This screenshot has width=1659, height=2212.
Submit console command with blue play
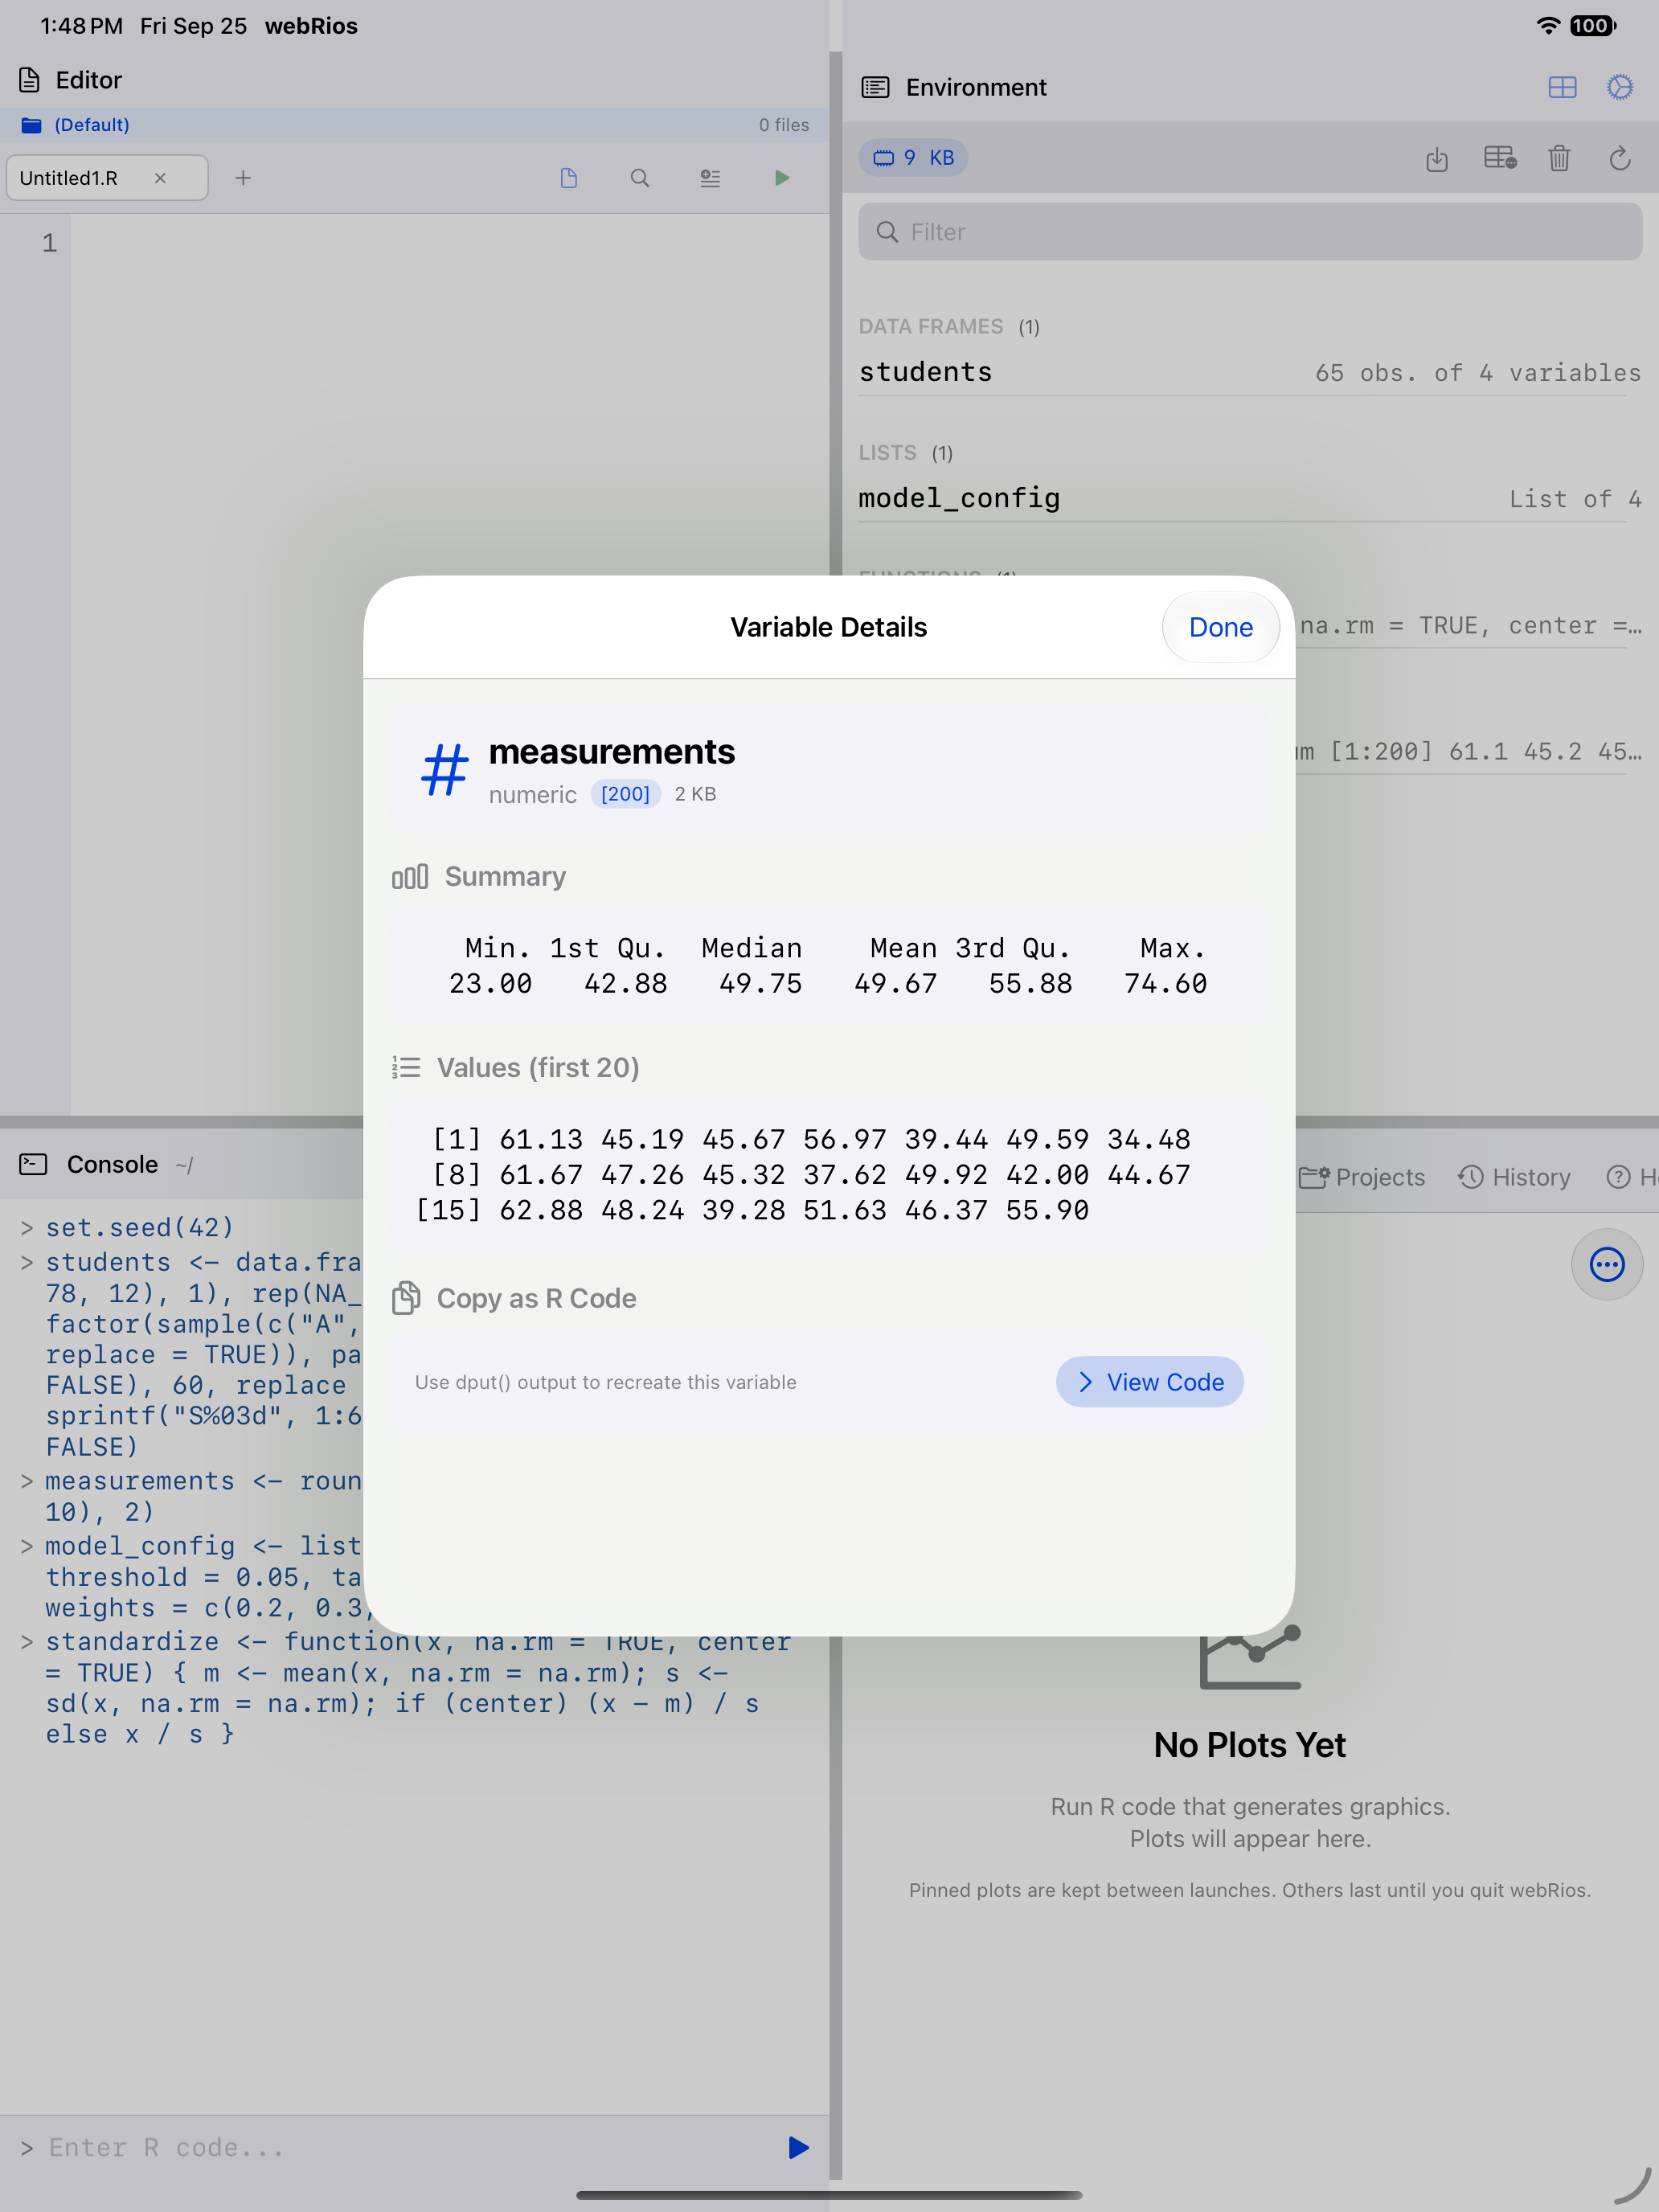coord(798,2148)
